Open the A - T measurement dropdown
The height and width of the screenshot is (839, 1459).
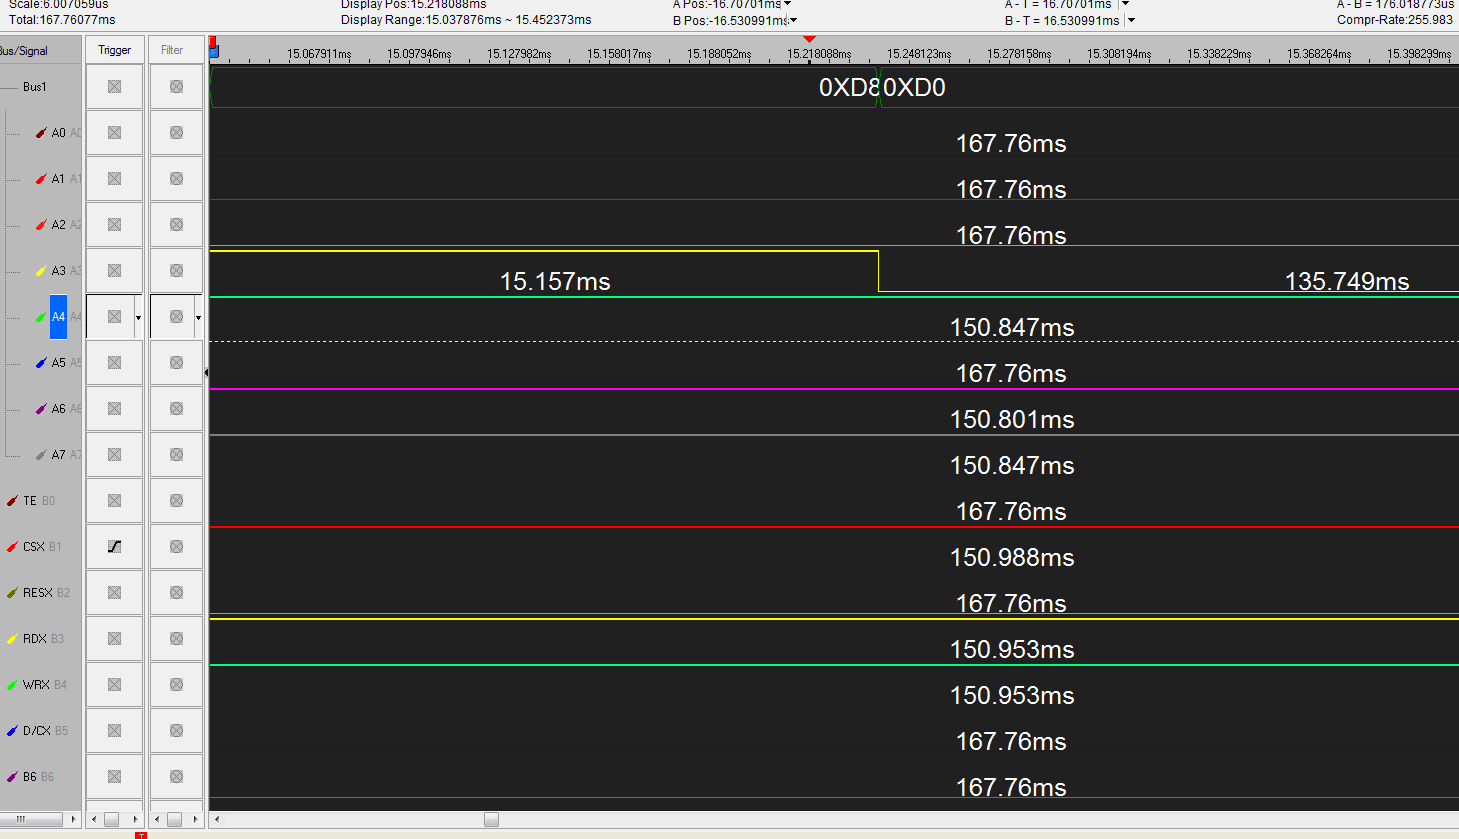point(1125,4)
